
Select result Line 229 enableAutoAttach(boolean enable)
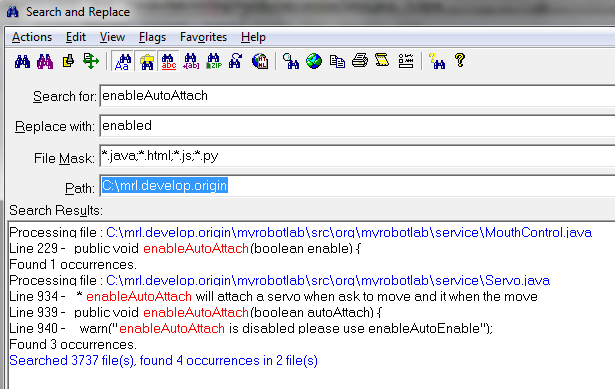[185, 249]
